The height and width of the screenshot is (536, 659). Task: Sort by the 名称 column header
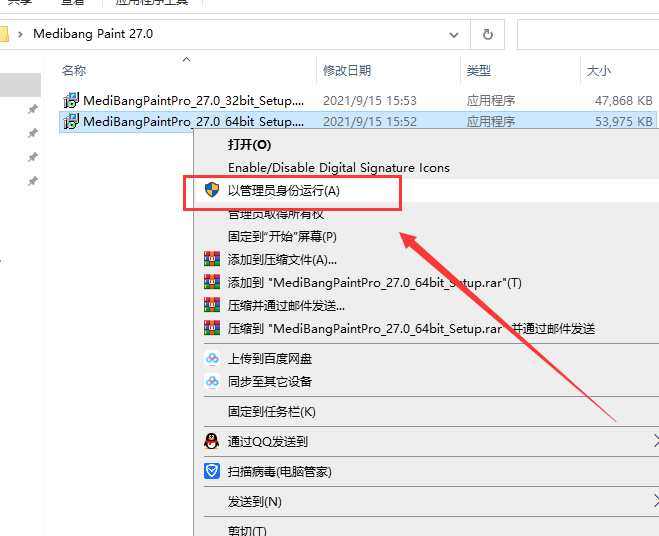coord(74,70)
